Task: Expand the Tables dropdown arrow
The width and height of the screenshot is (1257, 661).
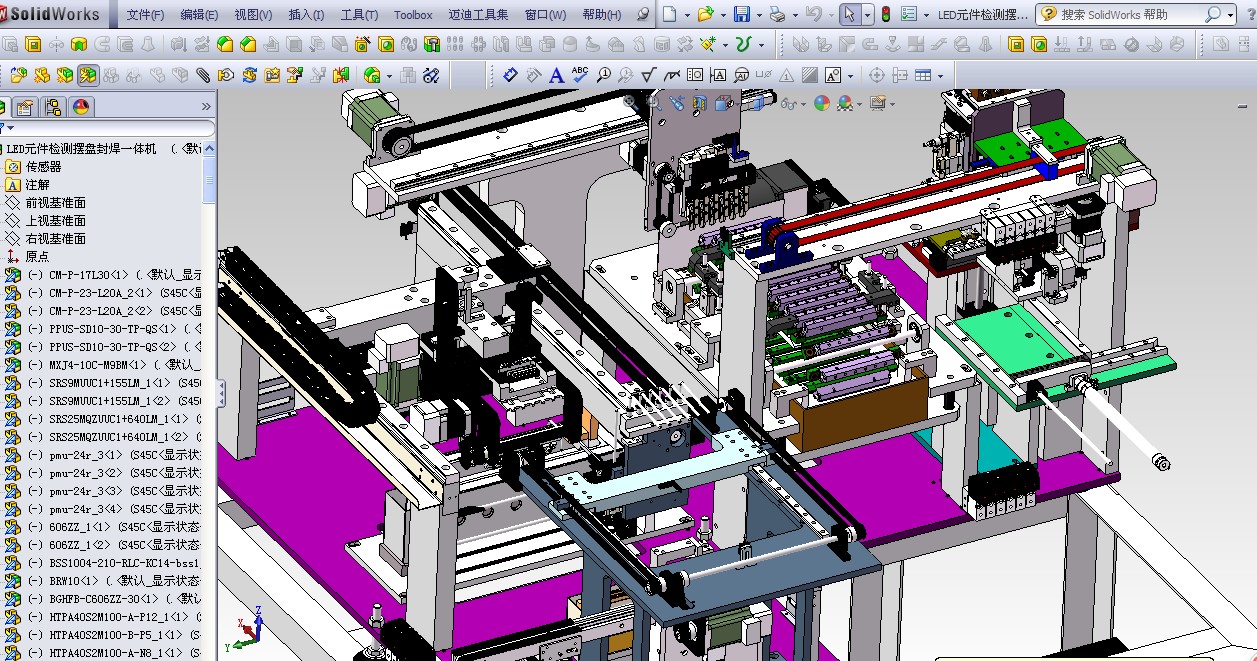Action: pos(941,75)
